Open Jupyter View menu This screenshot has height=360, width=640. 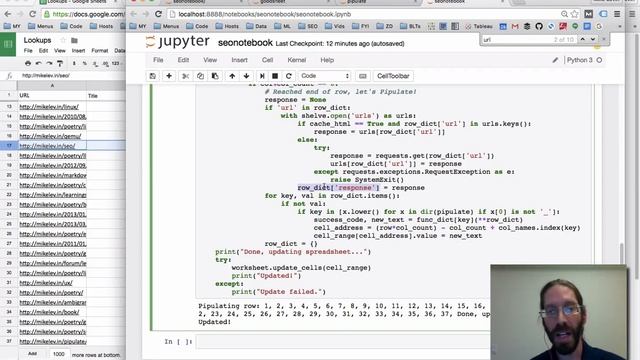210,60
